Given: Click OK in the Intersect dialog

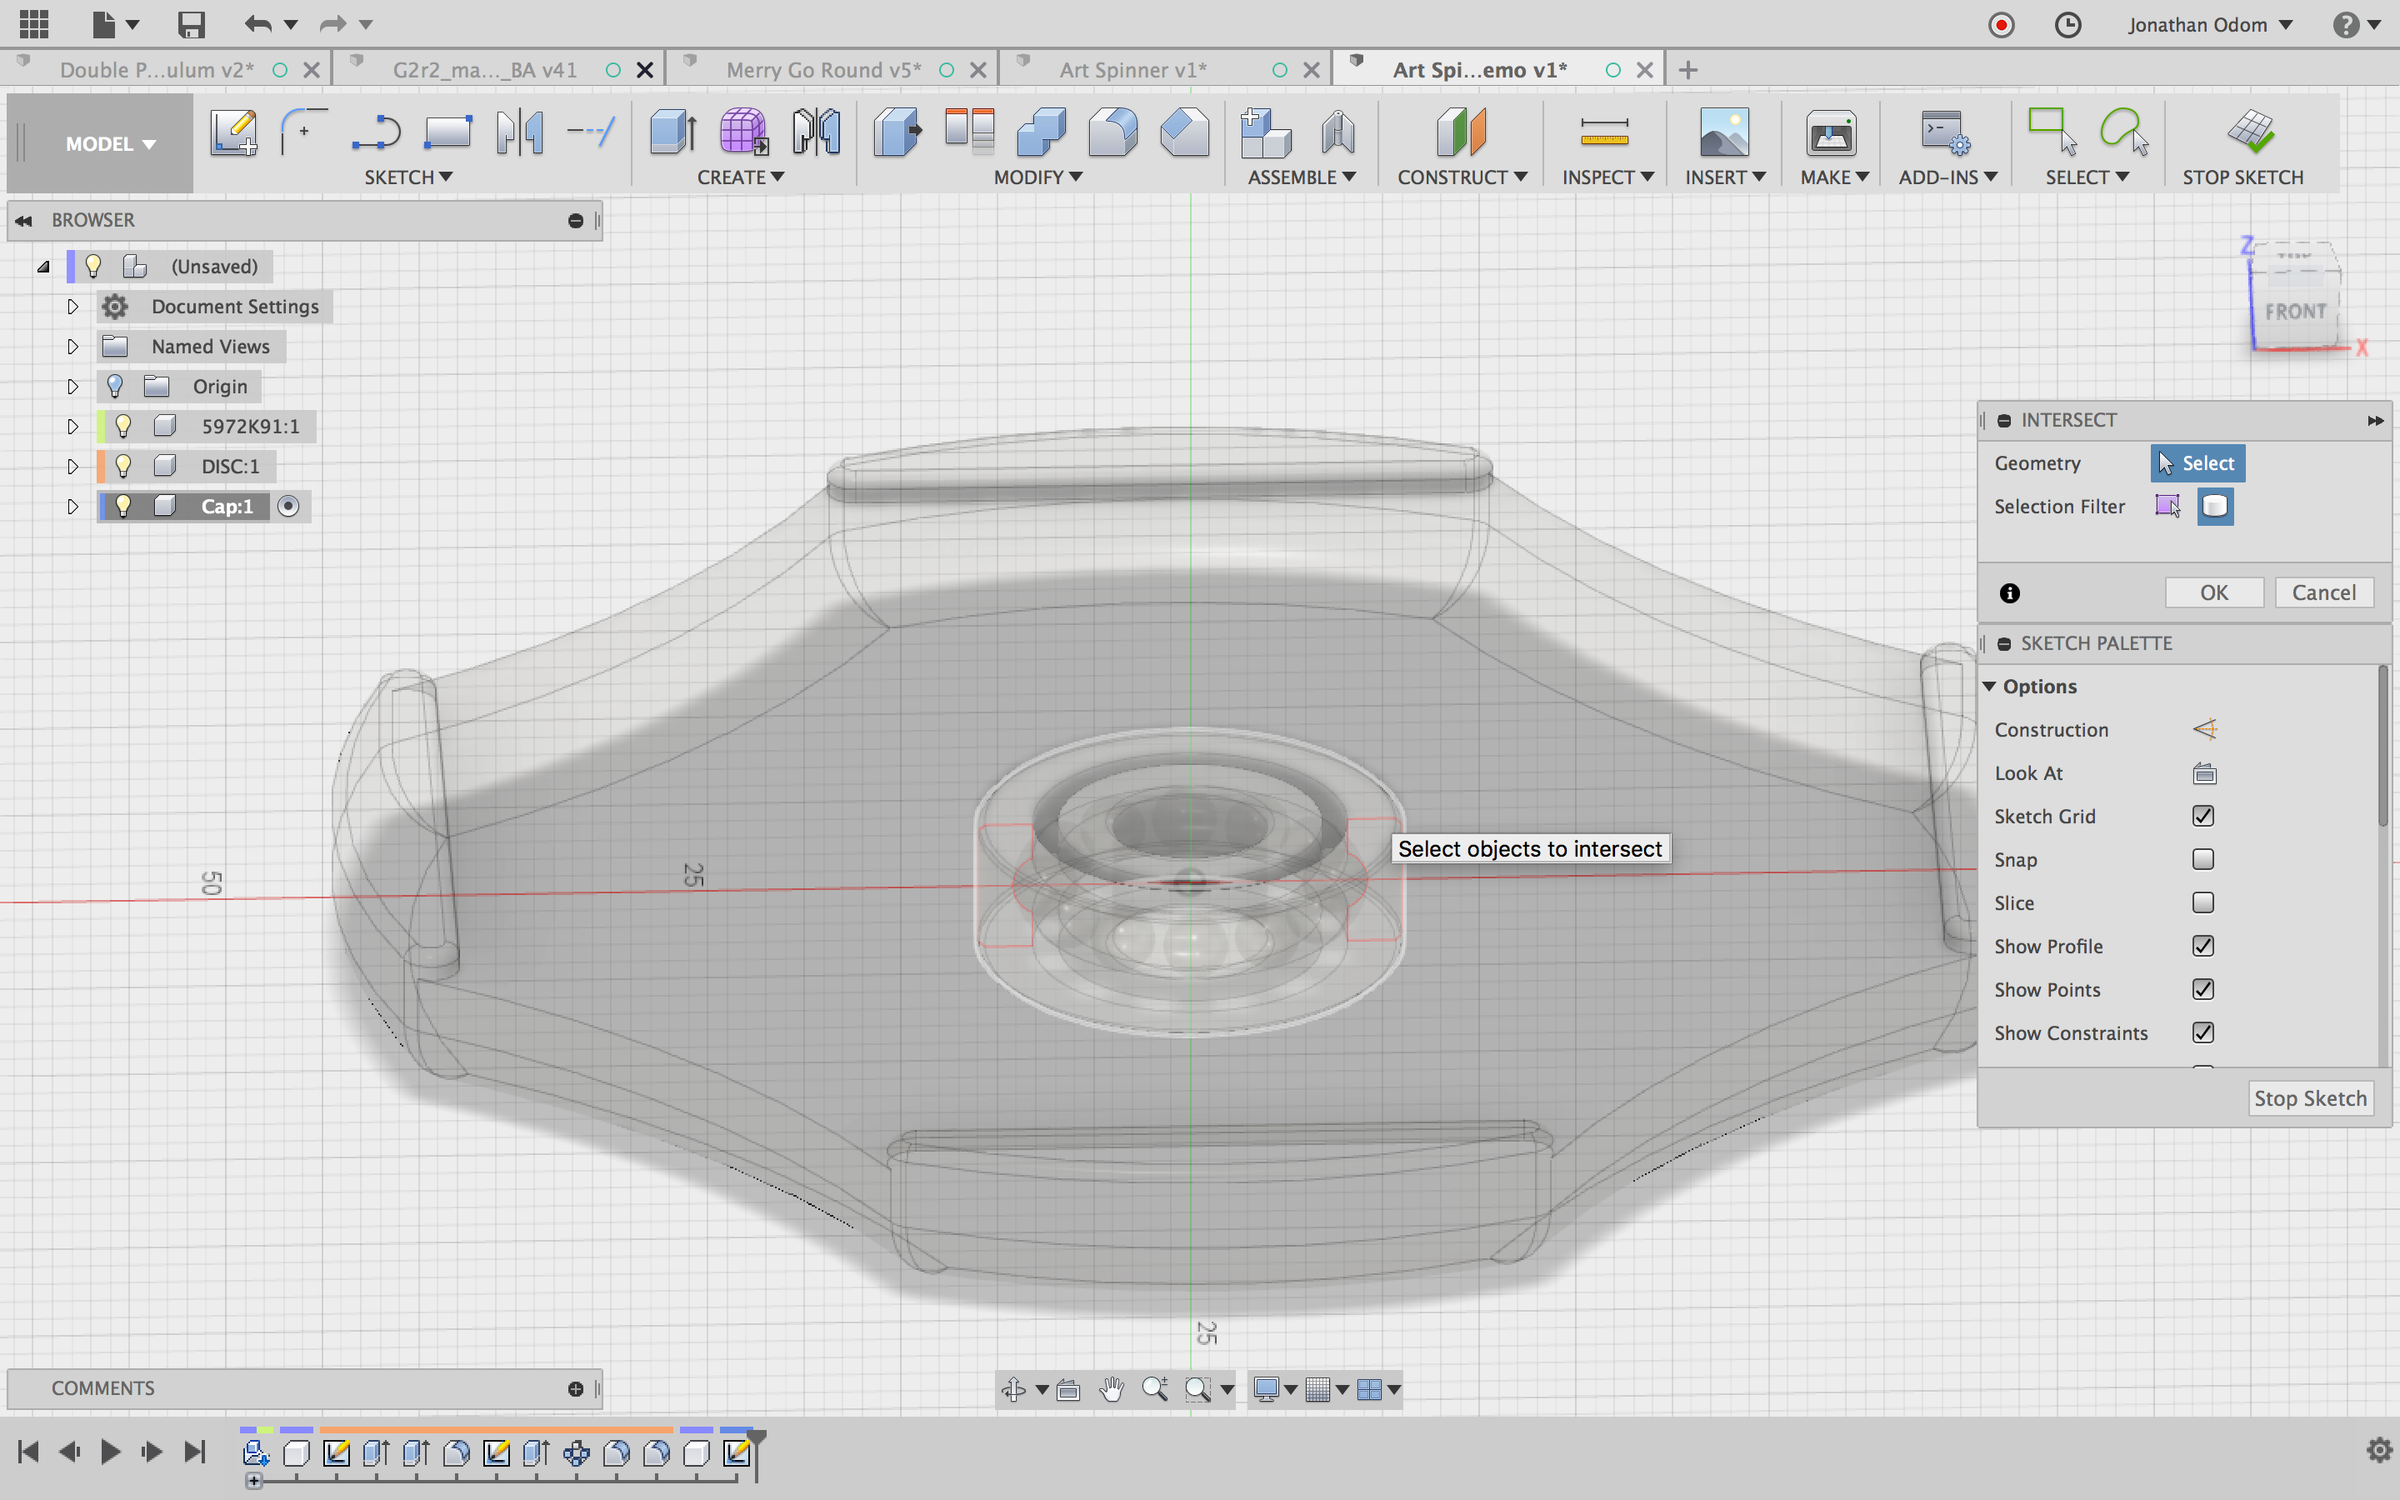Looking at the screenshot, I should tap(2214, 592).
